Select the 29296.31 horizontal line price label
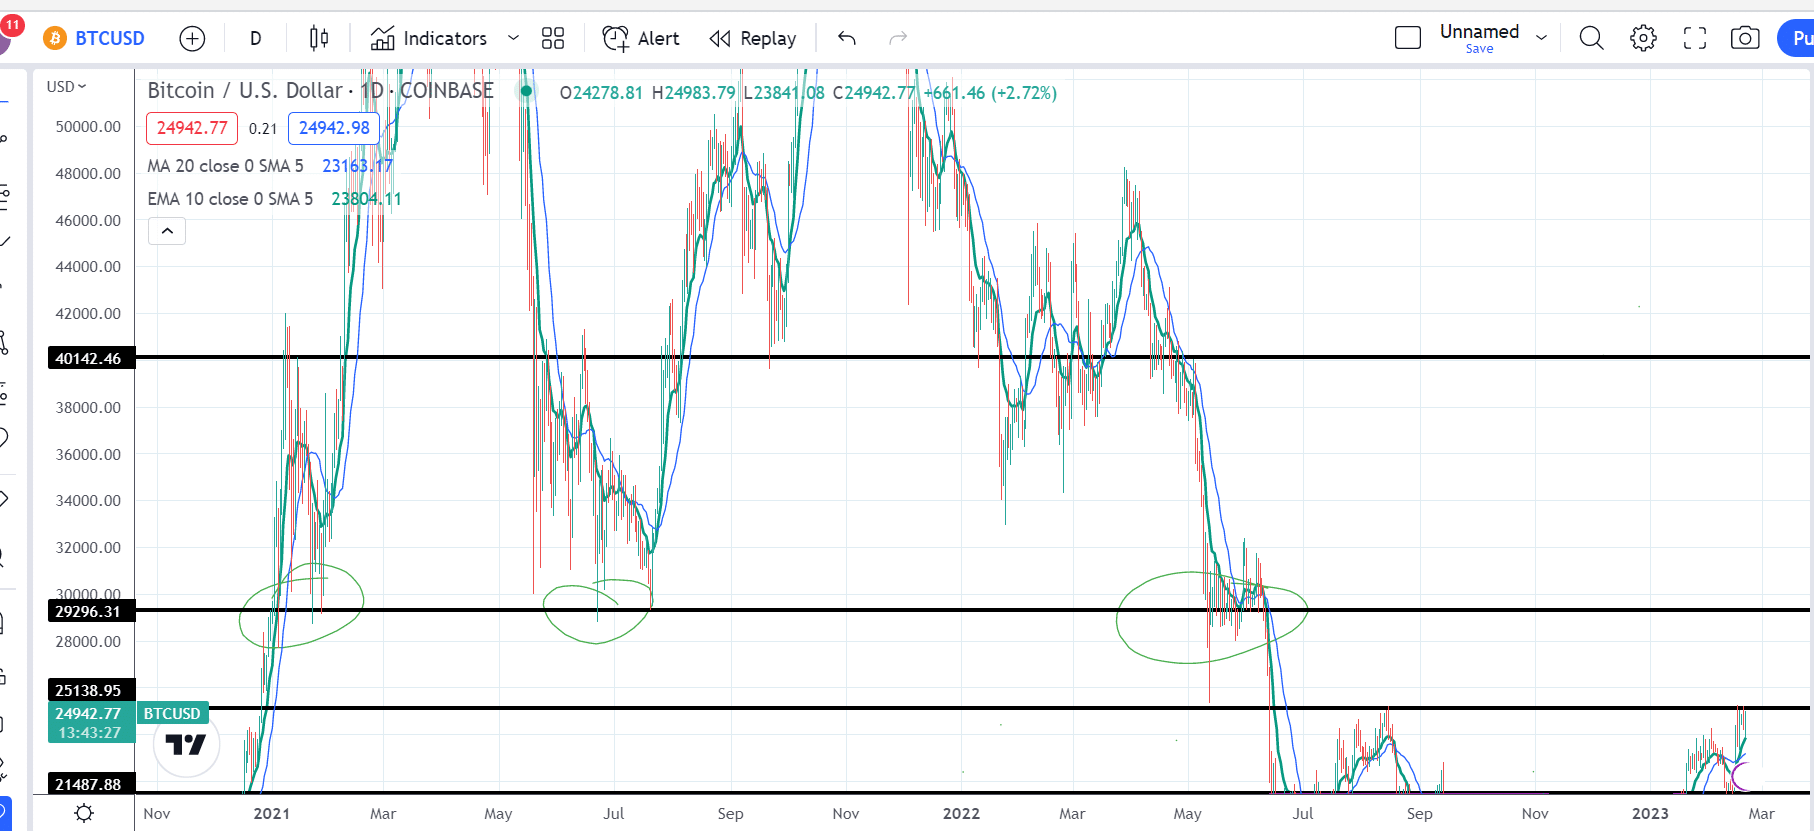This screenshot has height=831, width=1814. pyautogui.click(x=91, y=611)
